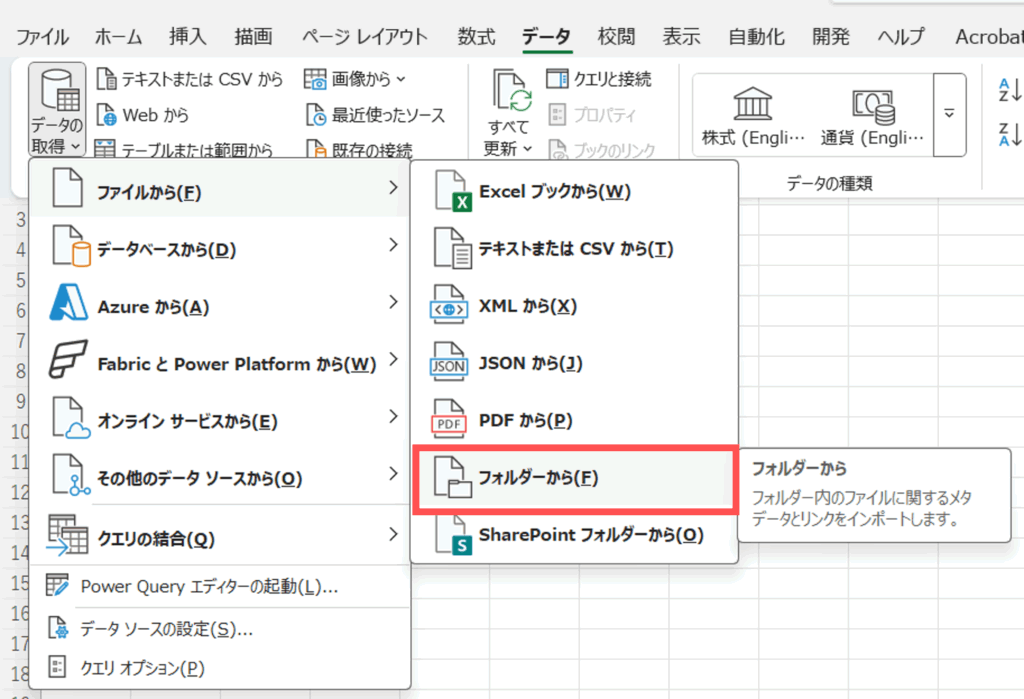Screen dimensions: 1024x699
Task: Click the JSON から file icon
Action: 448,364
